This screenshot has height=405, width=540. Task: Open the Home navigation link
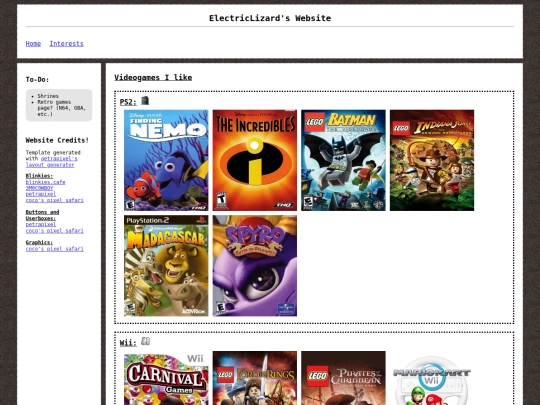pyautogui.click(x=33, y=44)
